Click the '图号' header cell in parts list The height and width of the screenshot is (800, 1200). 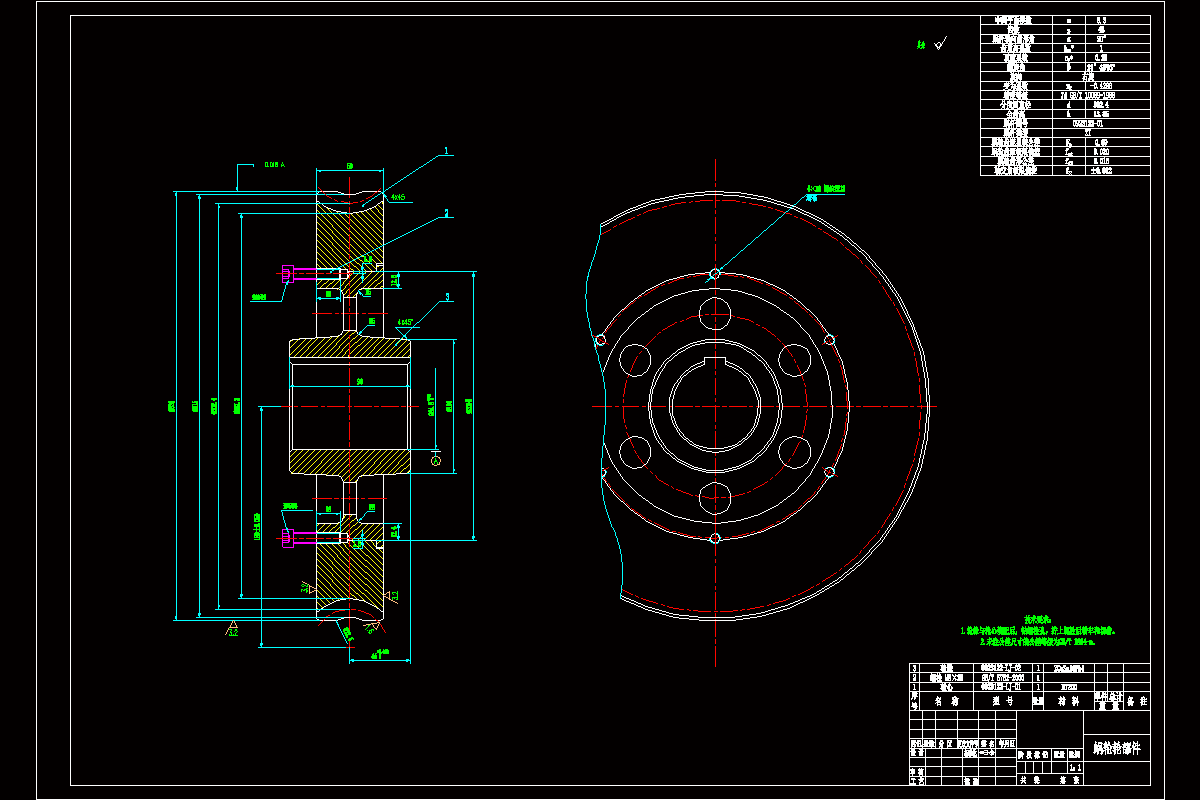tap(1003, 702)
